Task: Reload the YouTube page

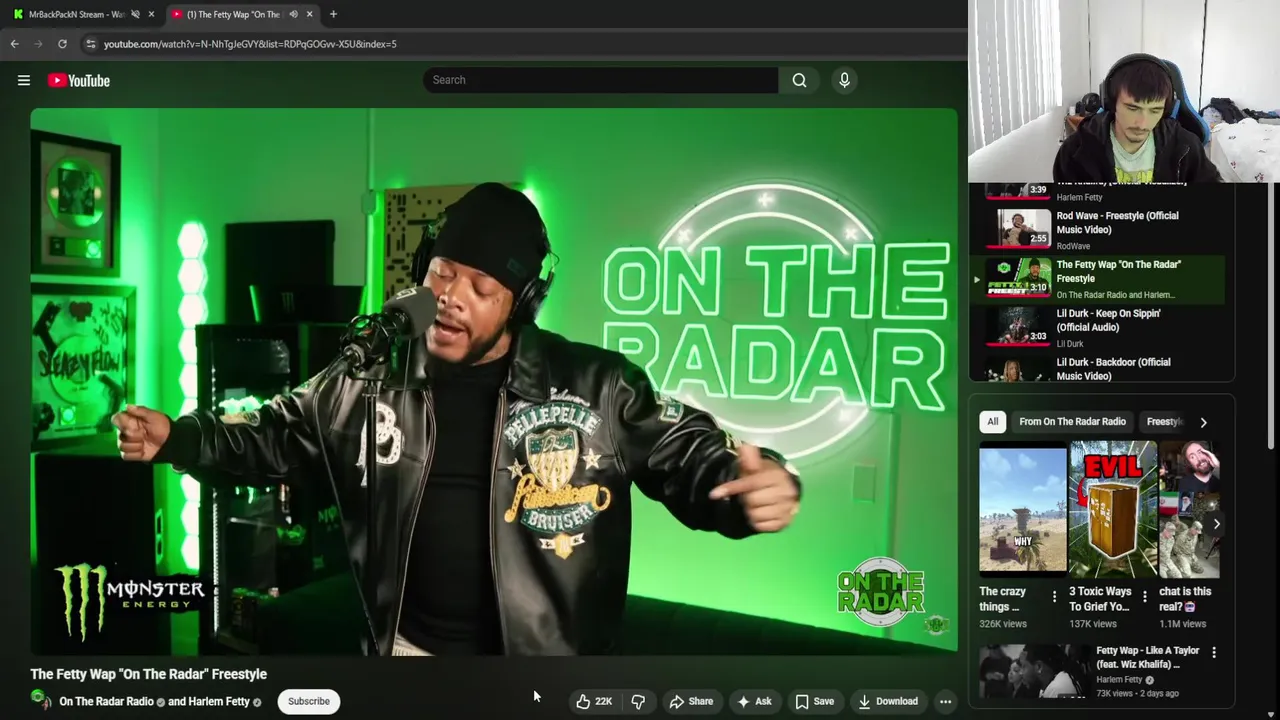Action: tap(62, 44)
